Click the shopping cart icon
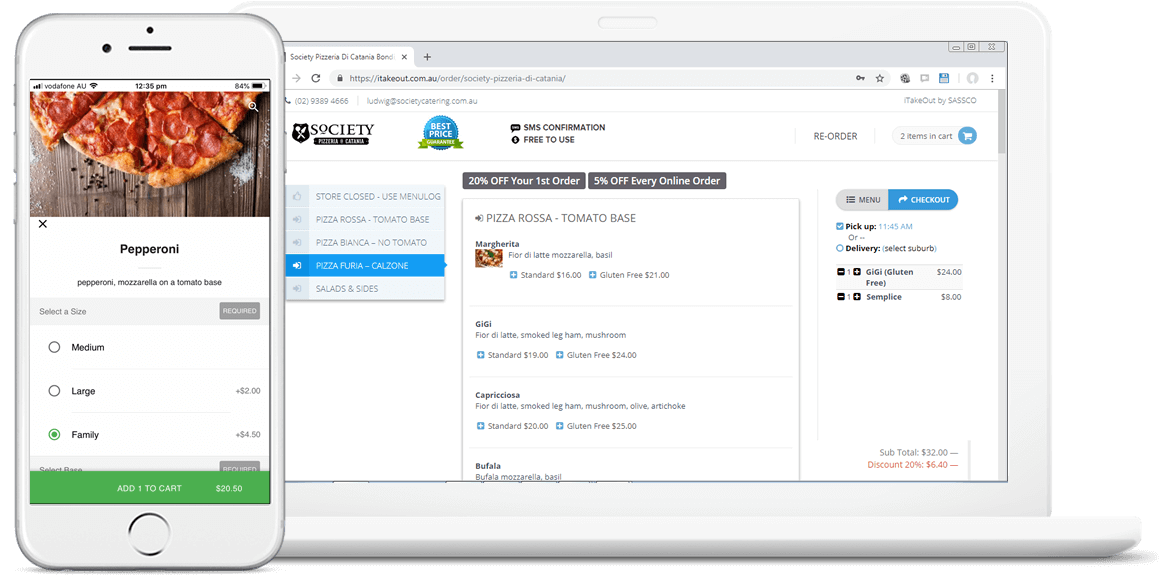This screenshot has height=586, width=1160. point(966,136)
